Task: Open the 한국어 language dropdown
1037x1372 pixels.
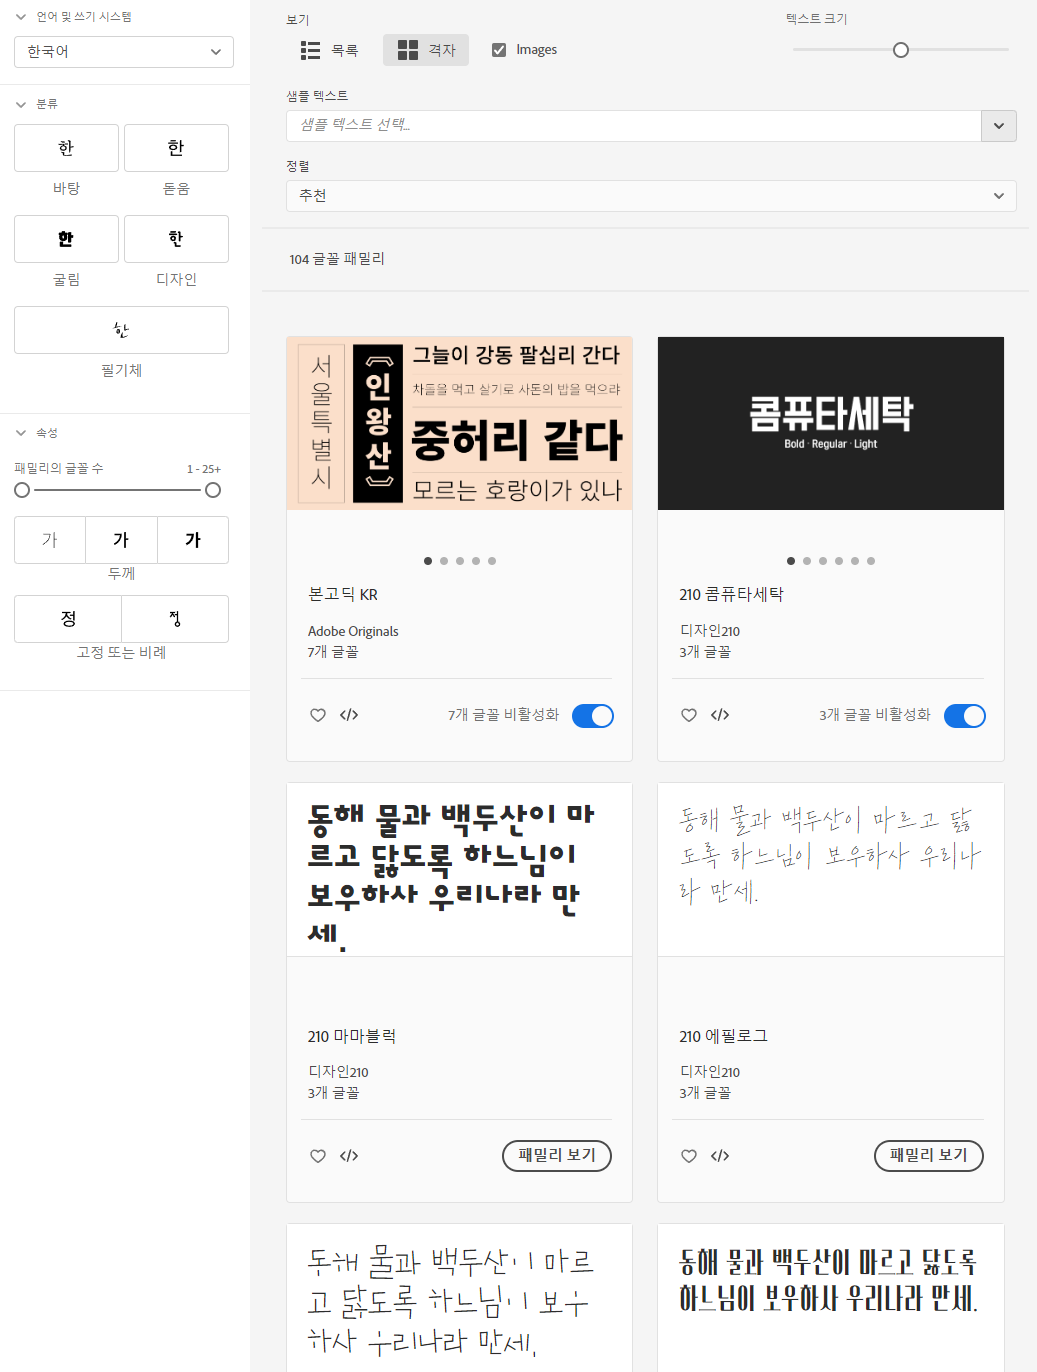Action: pyautogui.click(x=124, y=52)
